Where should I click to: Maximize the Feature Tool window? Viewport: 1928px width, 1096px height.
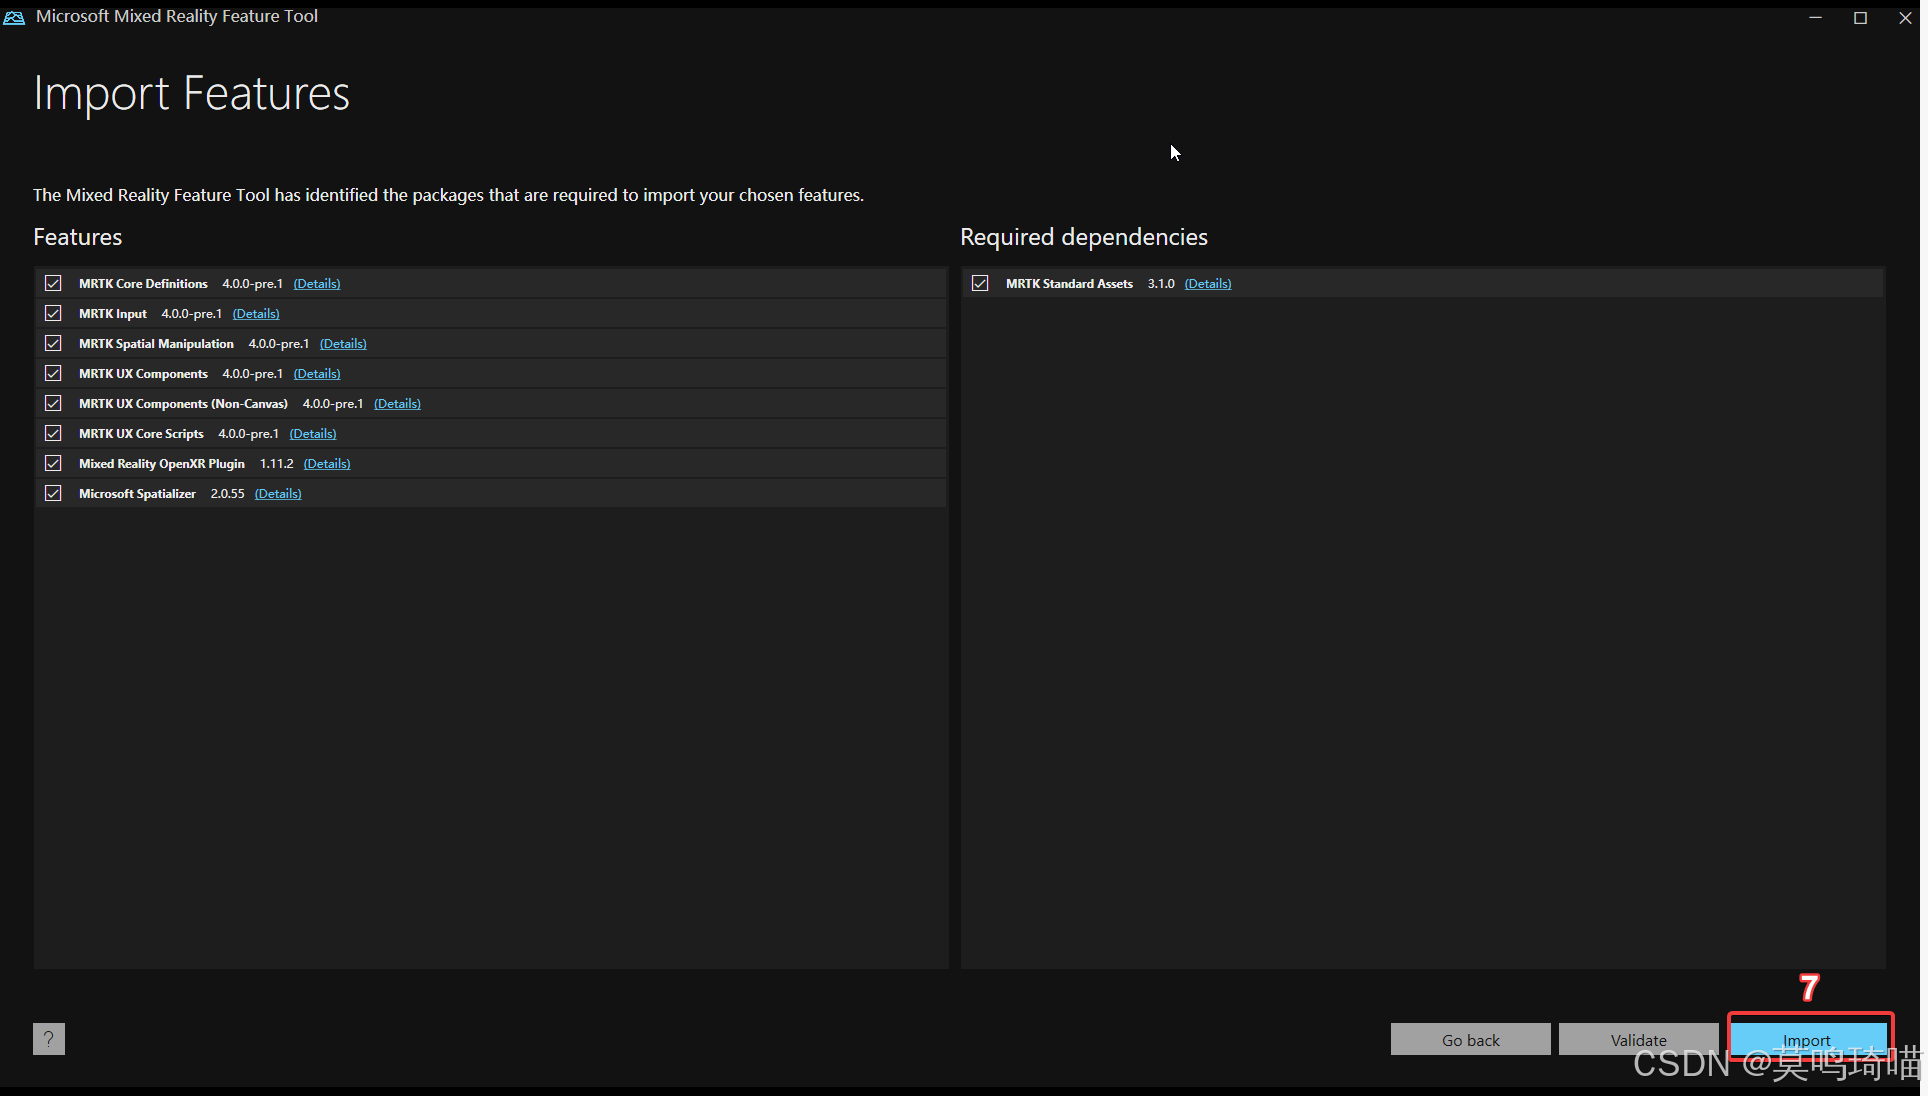pyautogui.click(x=1860, y=18)
